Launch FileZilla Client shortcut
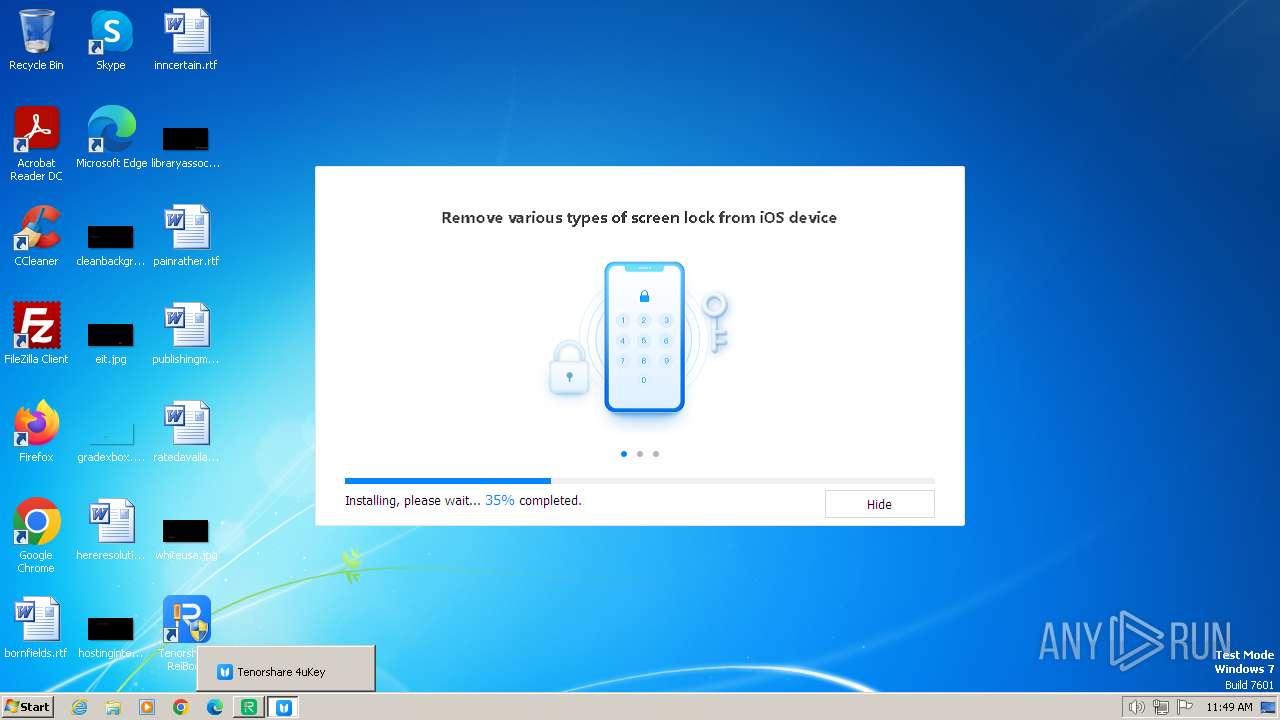 pos(36,334)
